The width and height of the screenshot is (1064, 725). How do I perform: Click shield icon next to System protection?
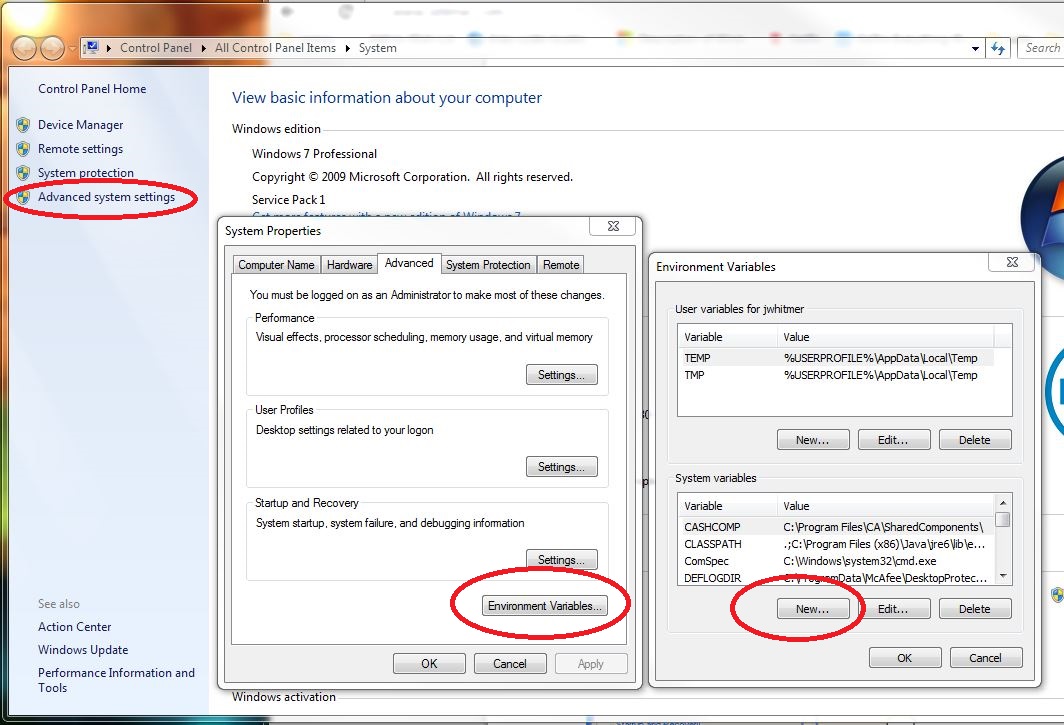coord(23,172)
